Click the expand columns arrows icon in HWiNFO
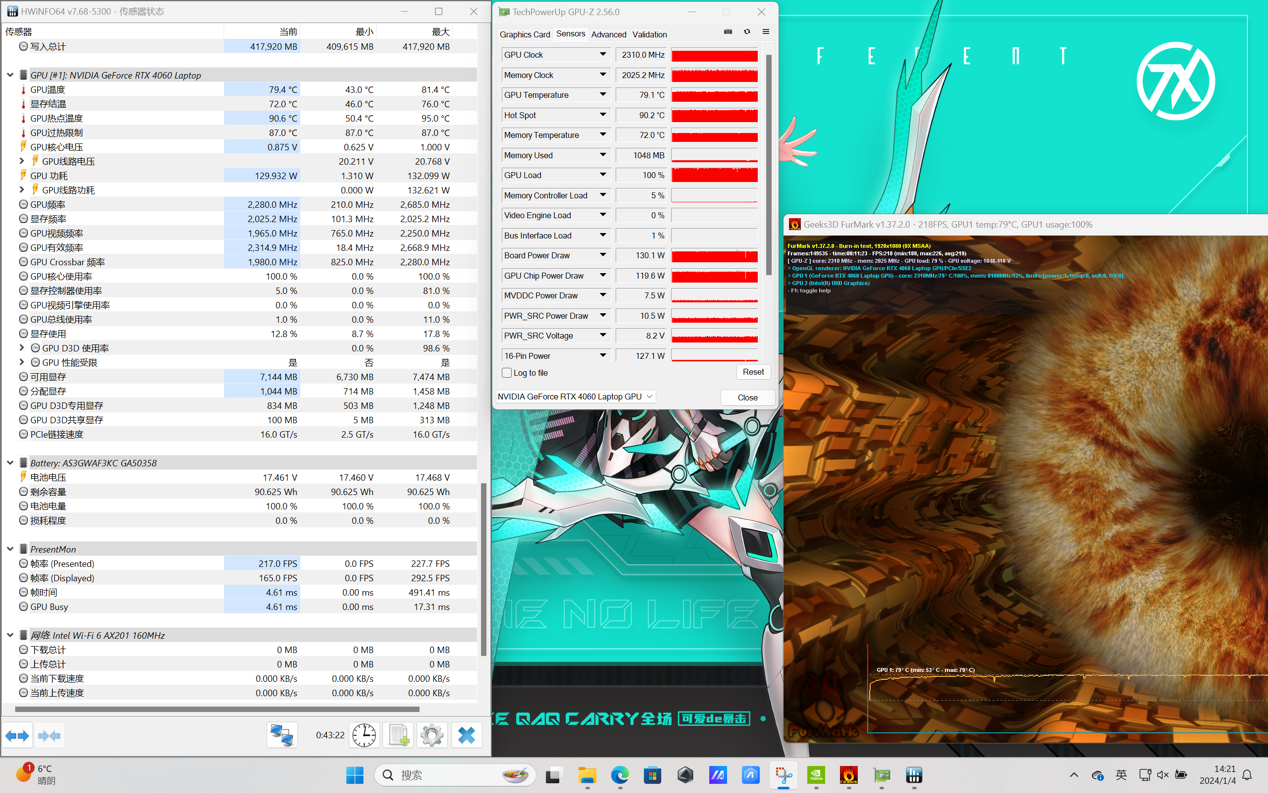The width and height of the screenshot is (1268, 793). pos(18,736)
